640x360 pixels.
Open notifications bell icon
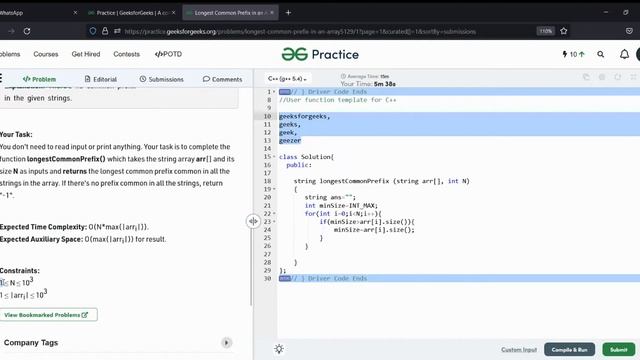point(624,54)
